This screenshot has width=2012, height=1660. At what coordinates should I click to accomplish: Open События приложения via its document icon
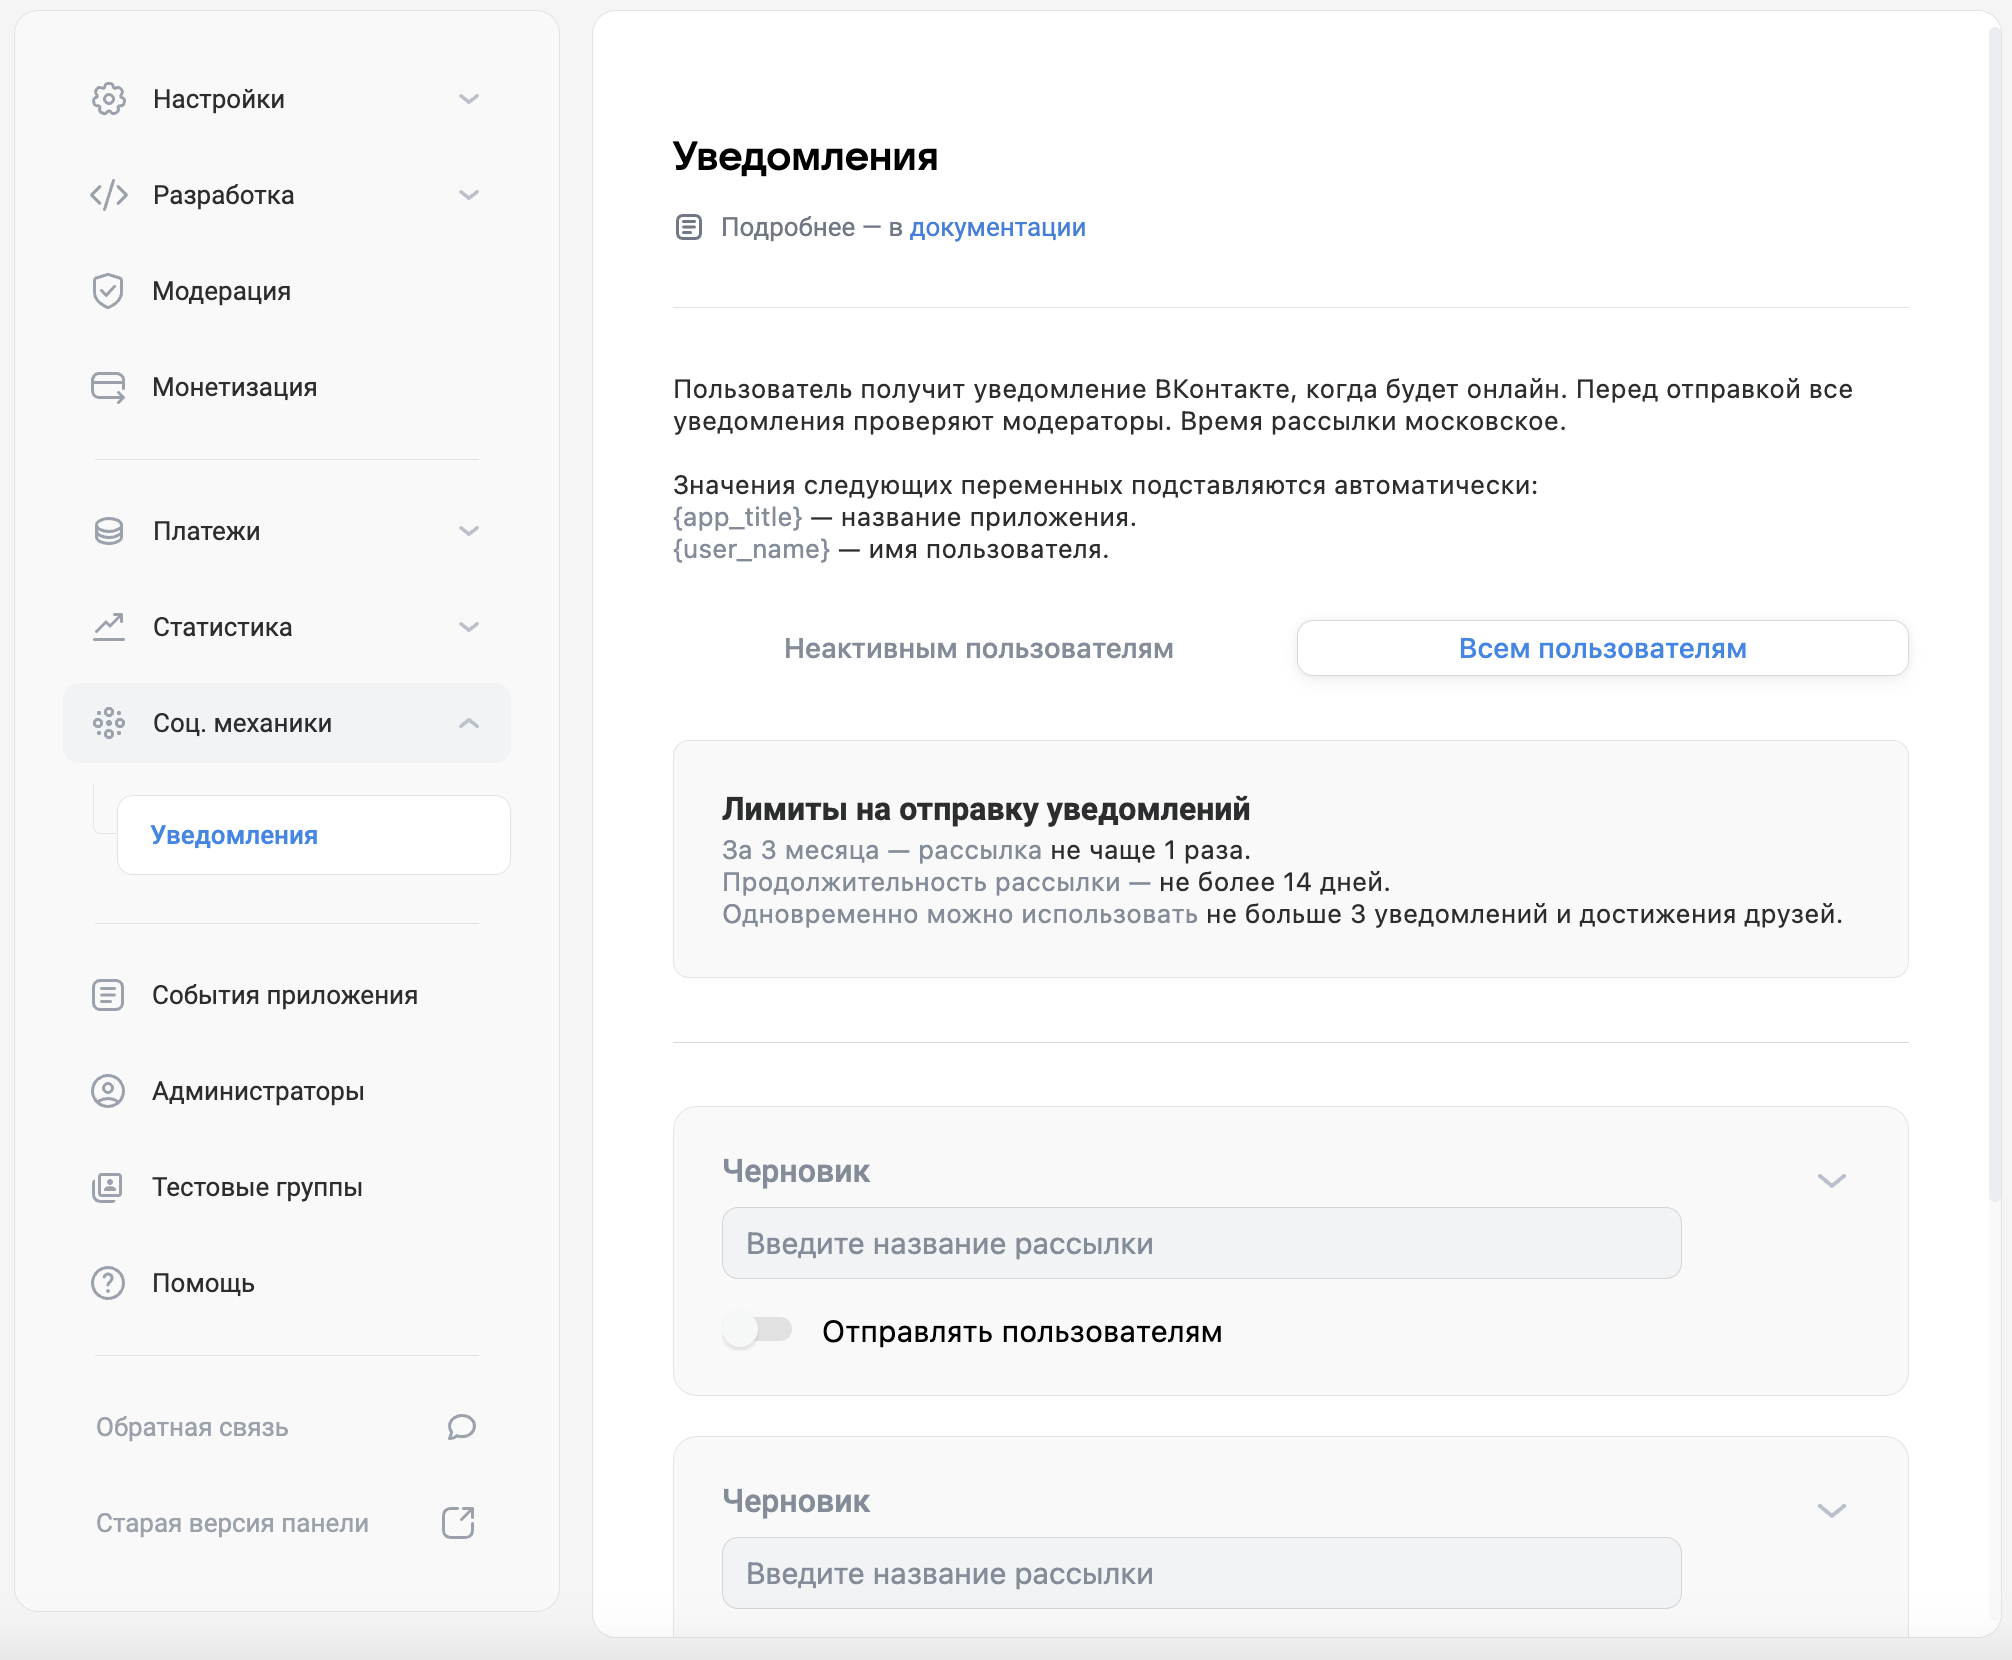click(110, 995)
